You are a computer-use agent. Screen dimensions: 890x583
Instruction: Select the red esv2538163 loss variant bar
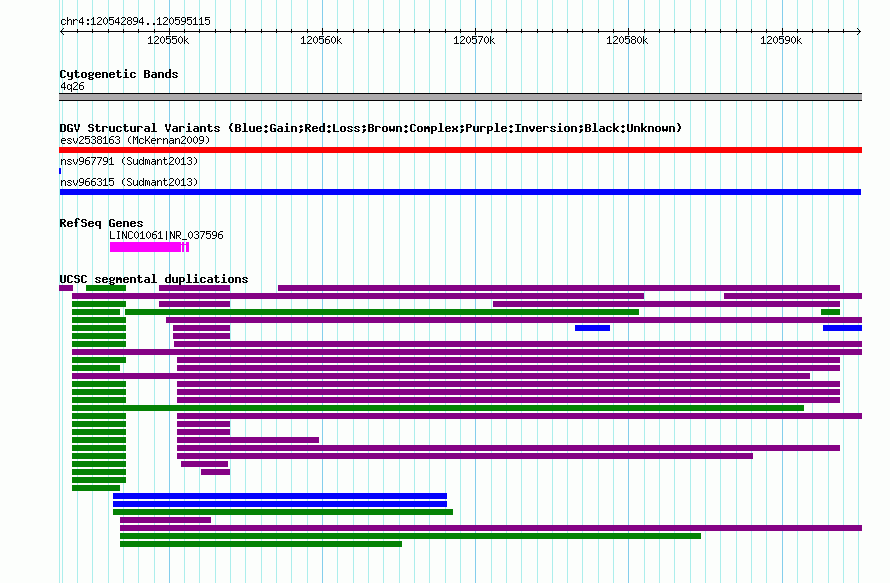click(460, 150)
